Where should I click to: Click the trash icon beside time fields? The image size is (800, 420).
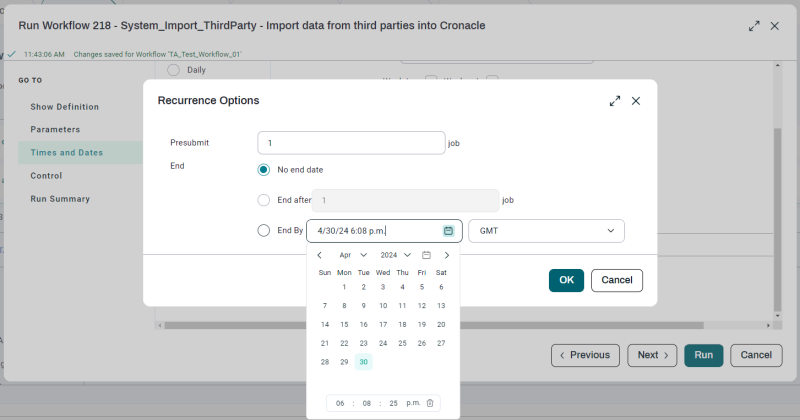(430, 403)
